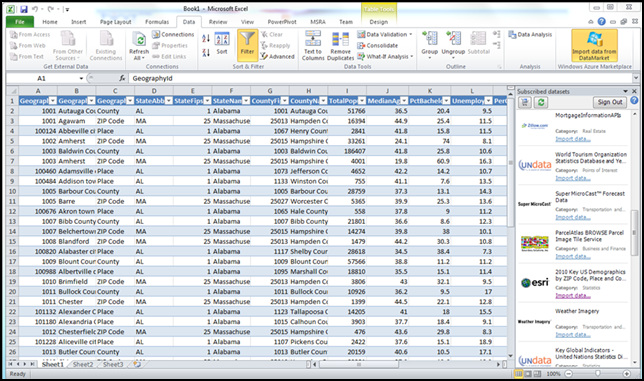Click the formula bar showing GeographyId

click(x=381, y=78)
